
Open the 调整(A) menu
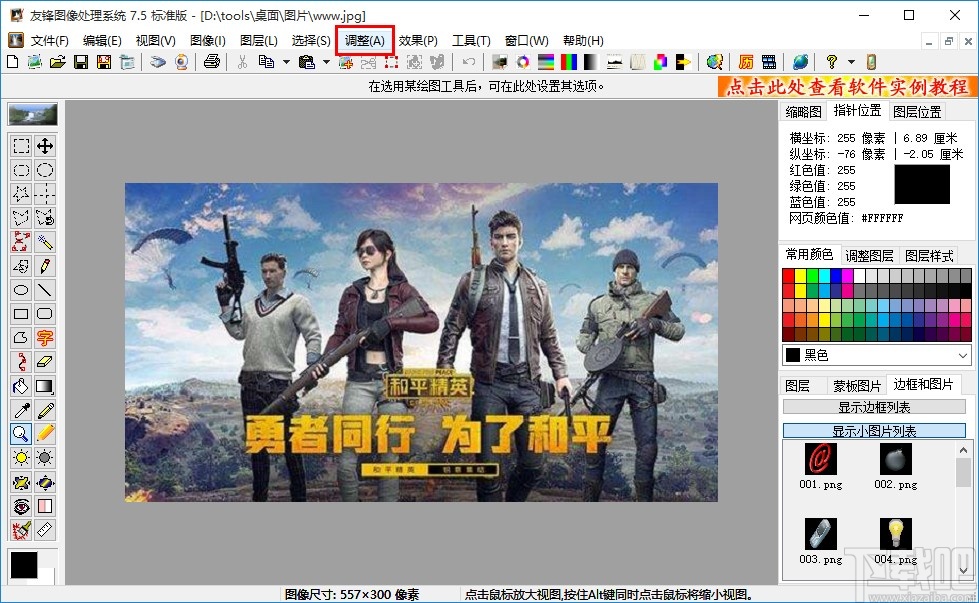pyautogui.click(x=365, y=41)
